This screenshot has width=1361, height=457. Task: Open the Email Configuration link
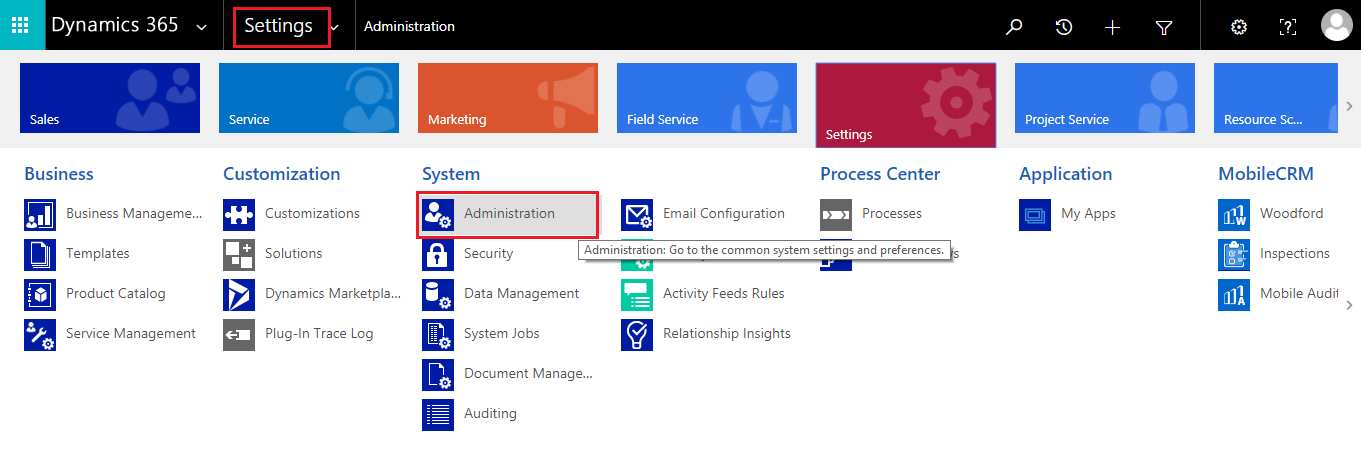[724, 214]
